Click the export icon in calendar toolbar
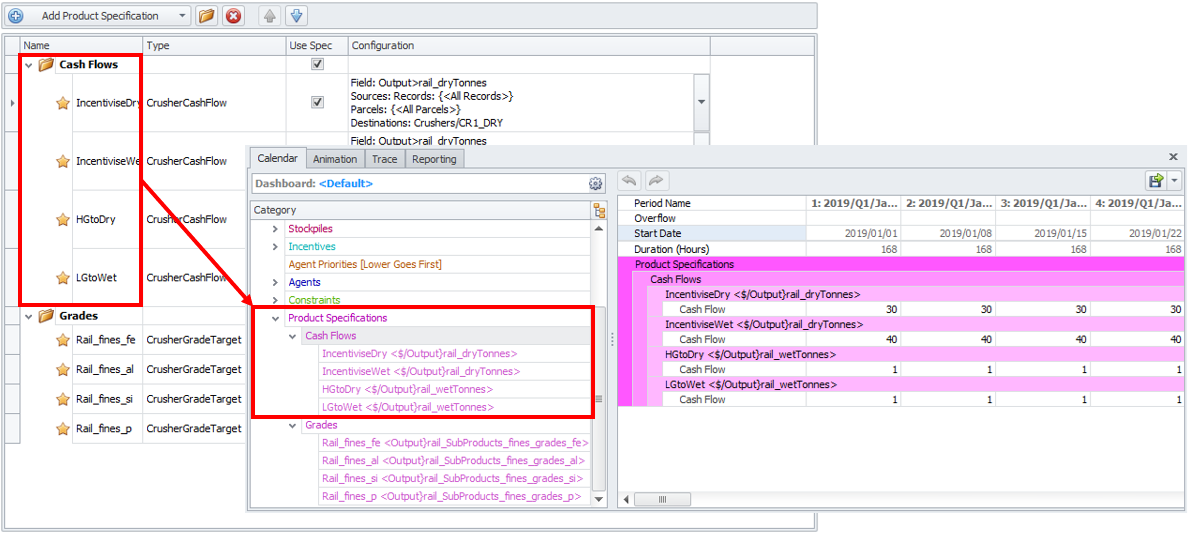Viewport: 1188px width, 535px height. tap(1156, 181)
